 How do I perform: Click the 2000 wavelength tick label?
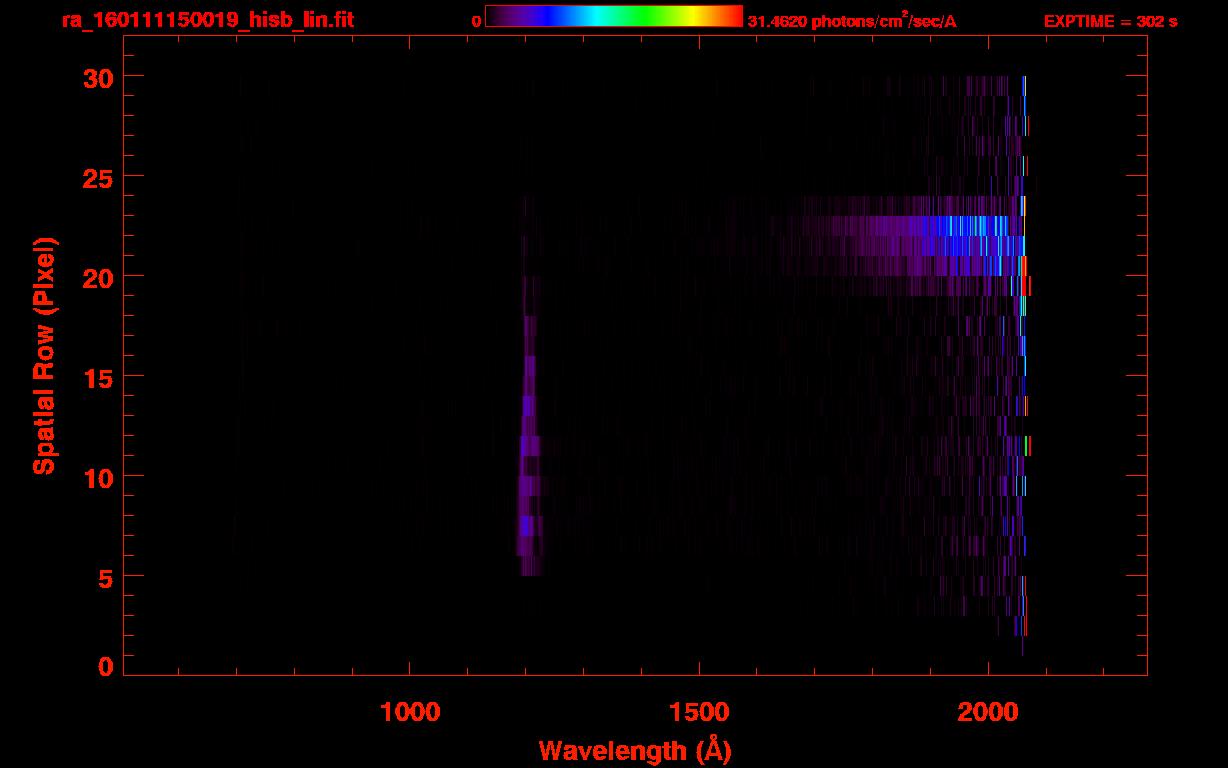coord(988,711)
